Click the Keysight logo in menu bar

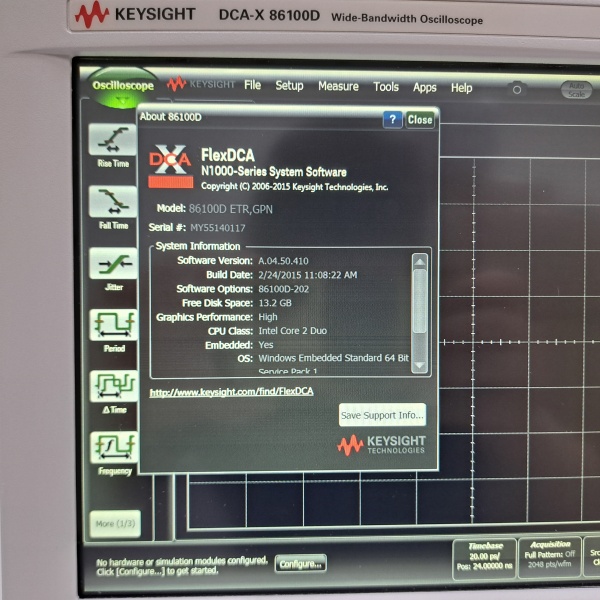click(201, 84)
